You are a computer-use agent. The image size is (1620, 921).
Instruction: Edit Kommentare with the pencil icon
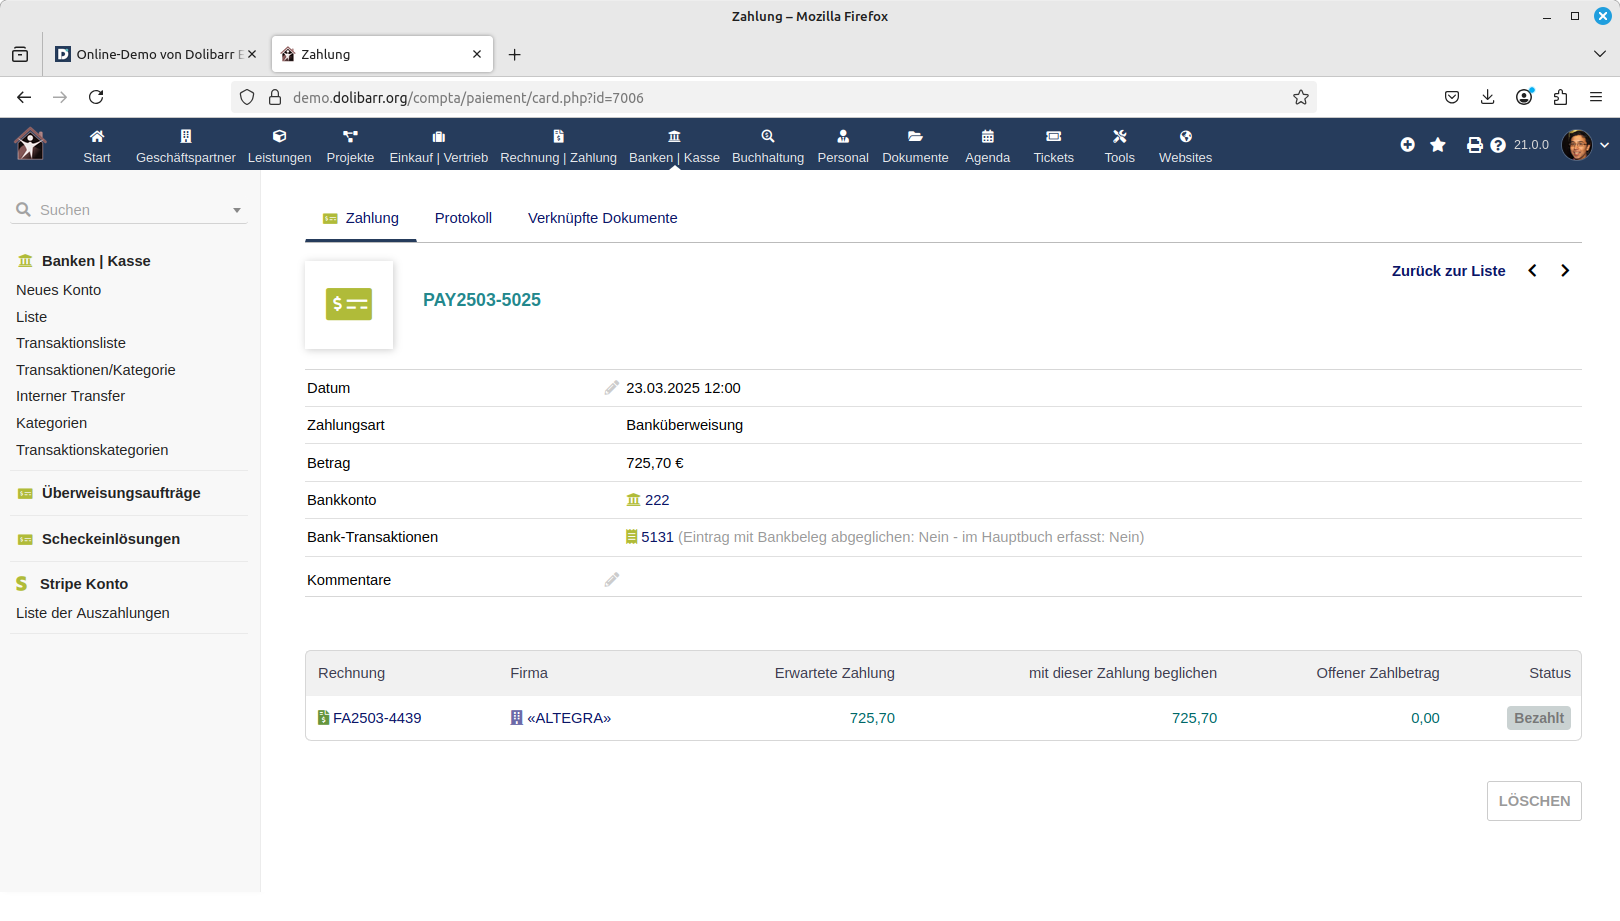[612, 580]
